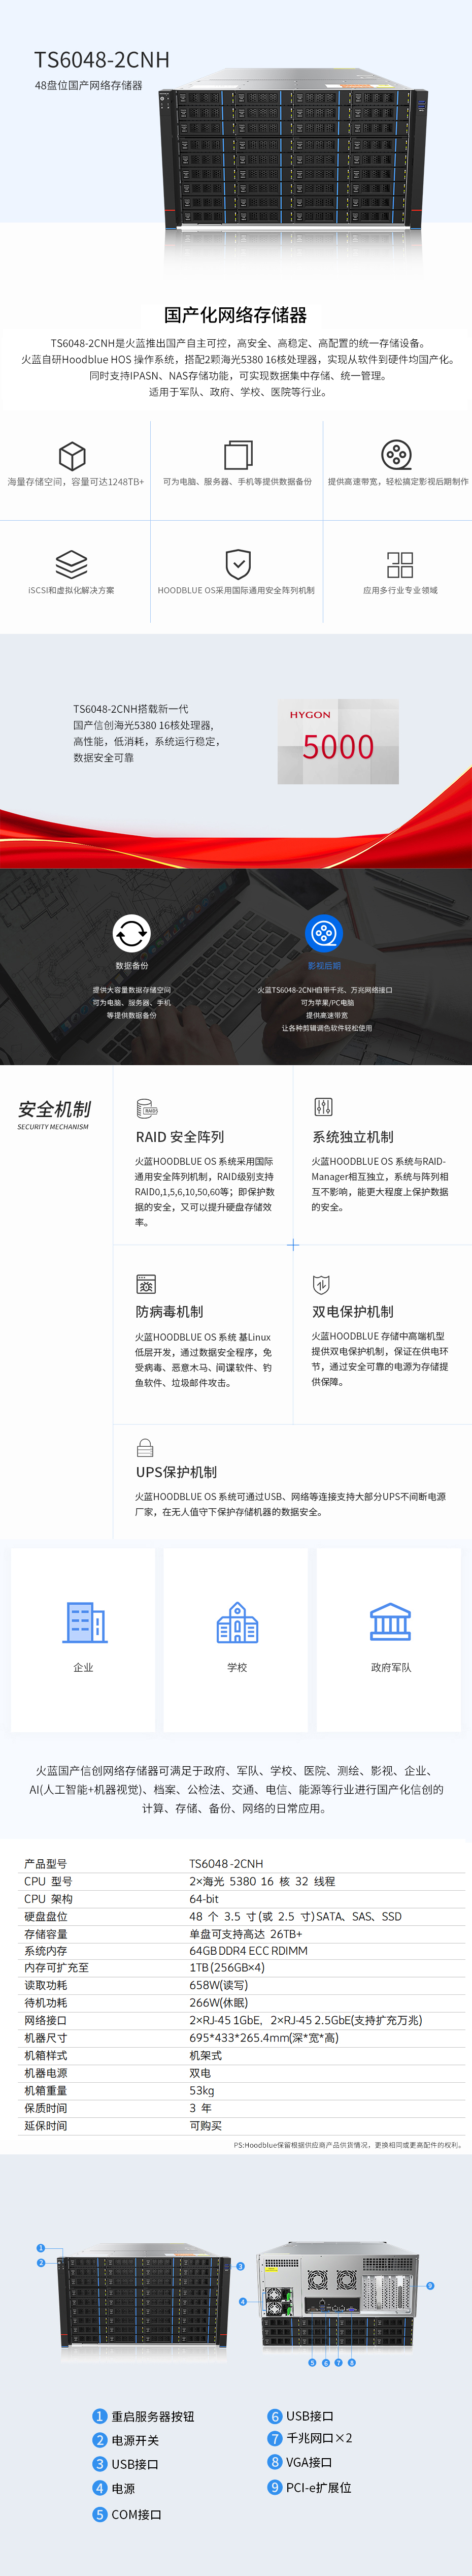
Task: Click the number 2 badge beside 电源开关
Action: click(x=100, y=2440)
